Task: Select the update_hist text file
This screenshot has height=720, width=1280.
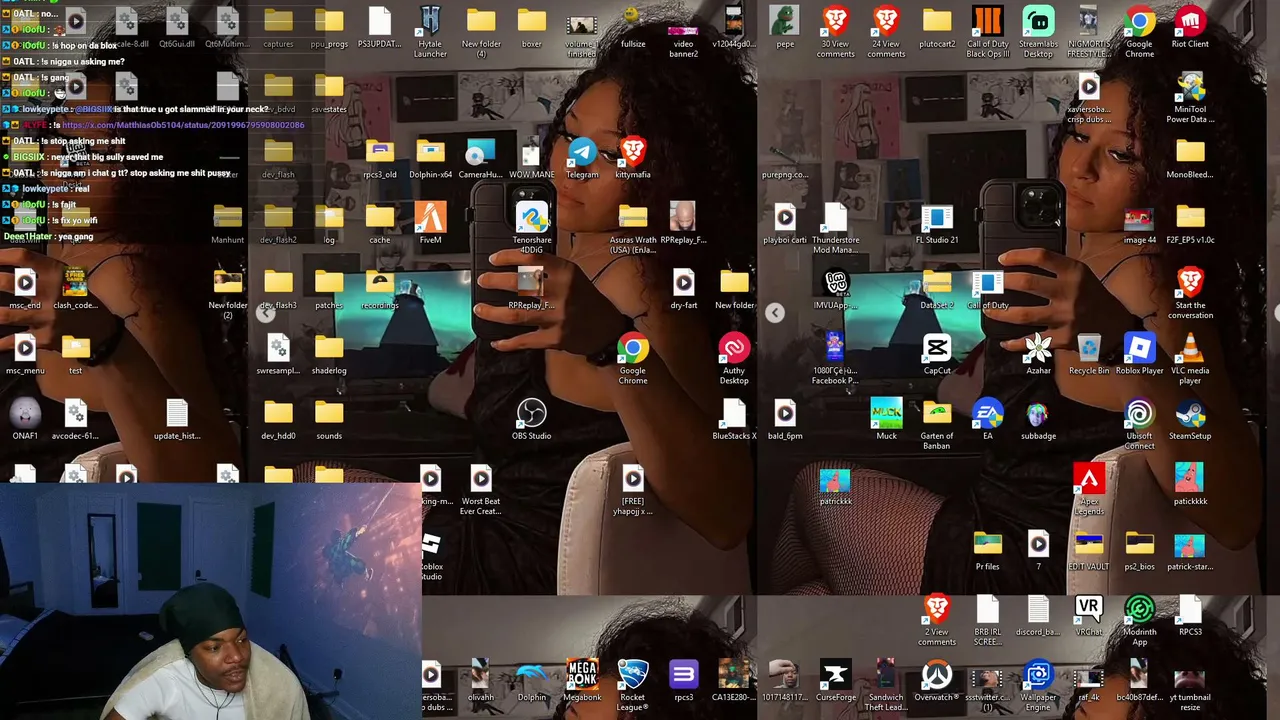Action: 177,420
